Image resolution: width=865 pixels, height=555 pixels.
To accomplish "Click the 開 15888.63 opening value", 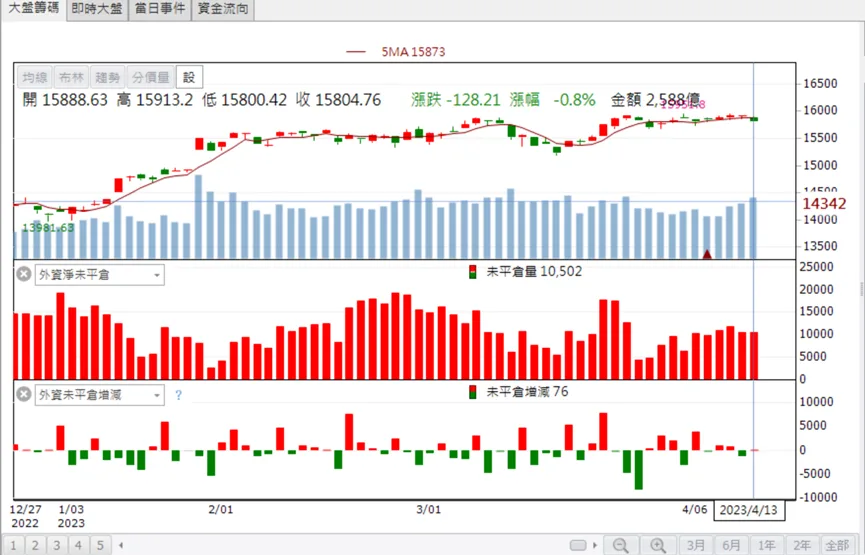I will 65,100.
